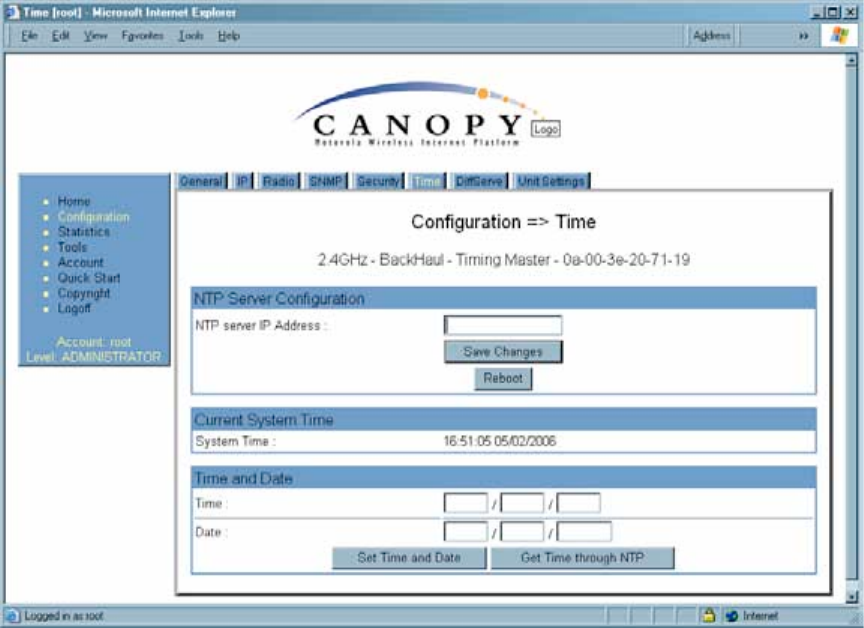
Task: Go to the Home page link
Action: click(x=74, y=201)
